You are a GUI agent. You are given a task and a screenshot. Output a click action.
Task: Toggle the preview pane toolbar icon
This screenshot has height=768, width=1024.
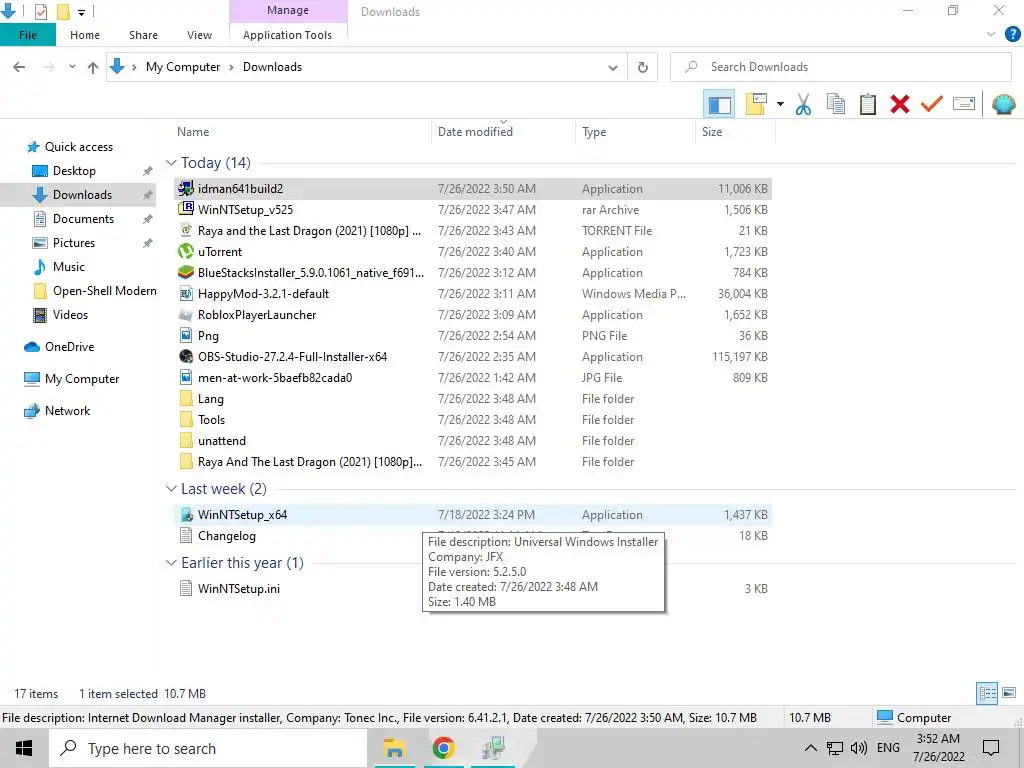[719, 104]
